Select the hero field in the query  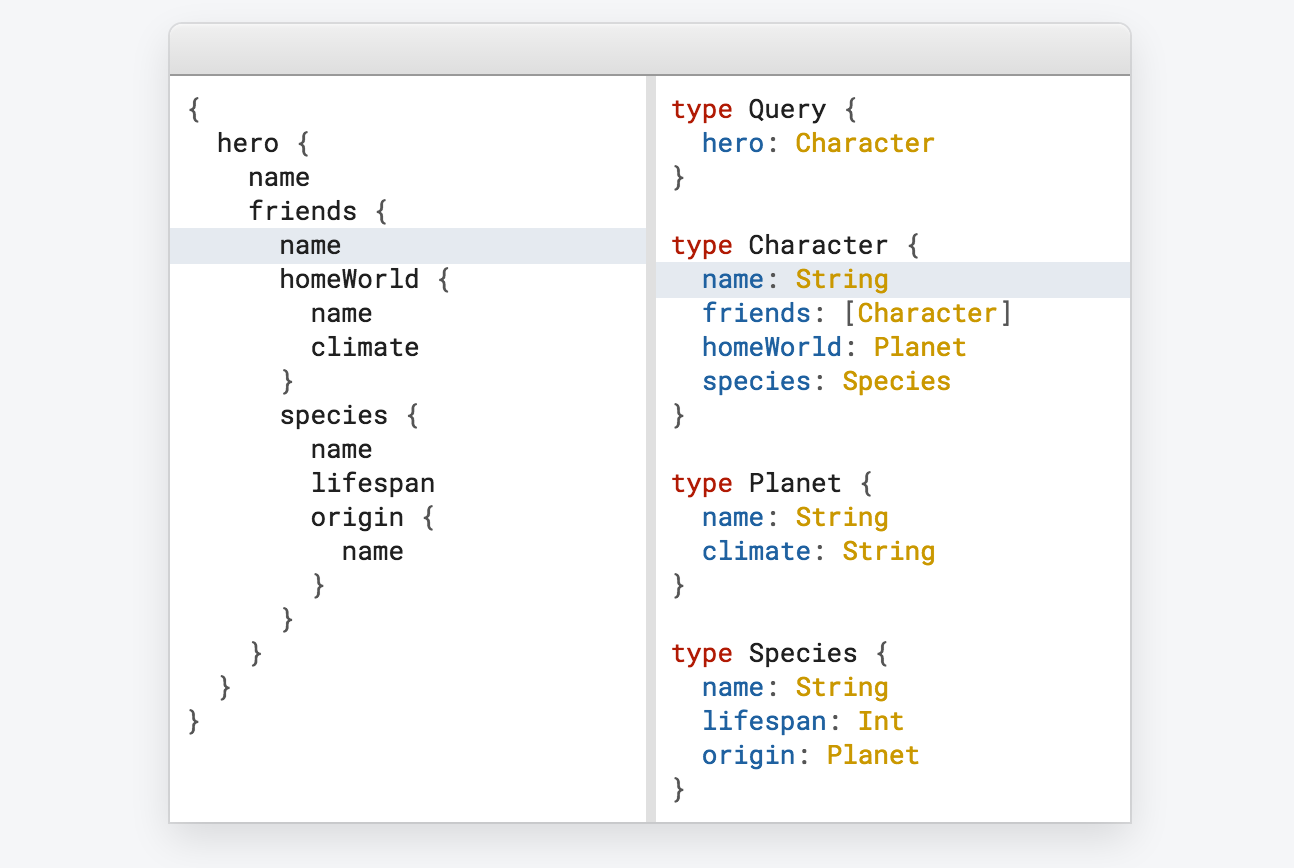click(x=248, y=143)
